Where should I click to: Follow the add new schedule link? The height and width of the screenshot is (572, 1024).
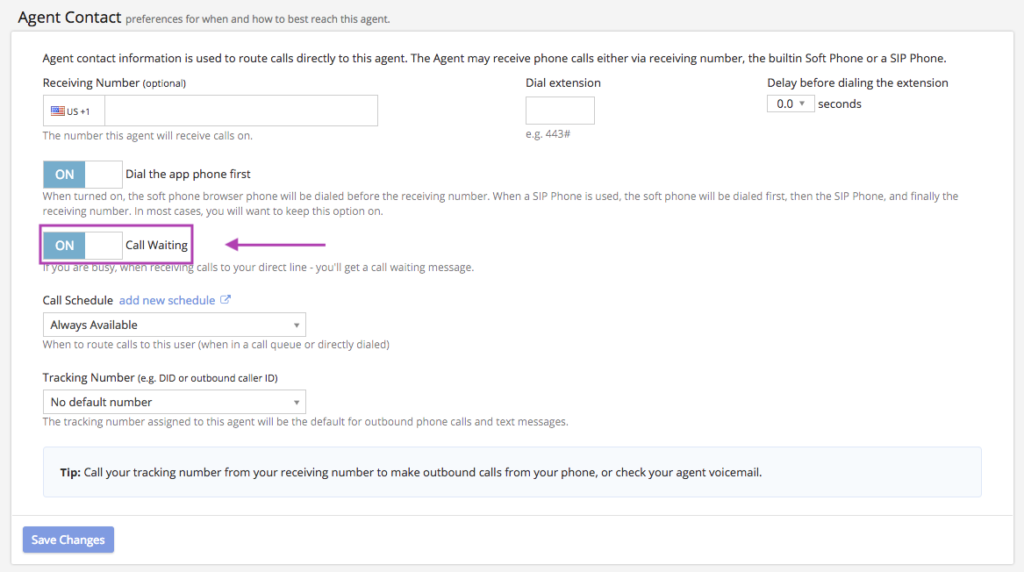(x=166, y=300)
